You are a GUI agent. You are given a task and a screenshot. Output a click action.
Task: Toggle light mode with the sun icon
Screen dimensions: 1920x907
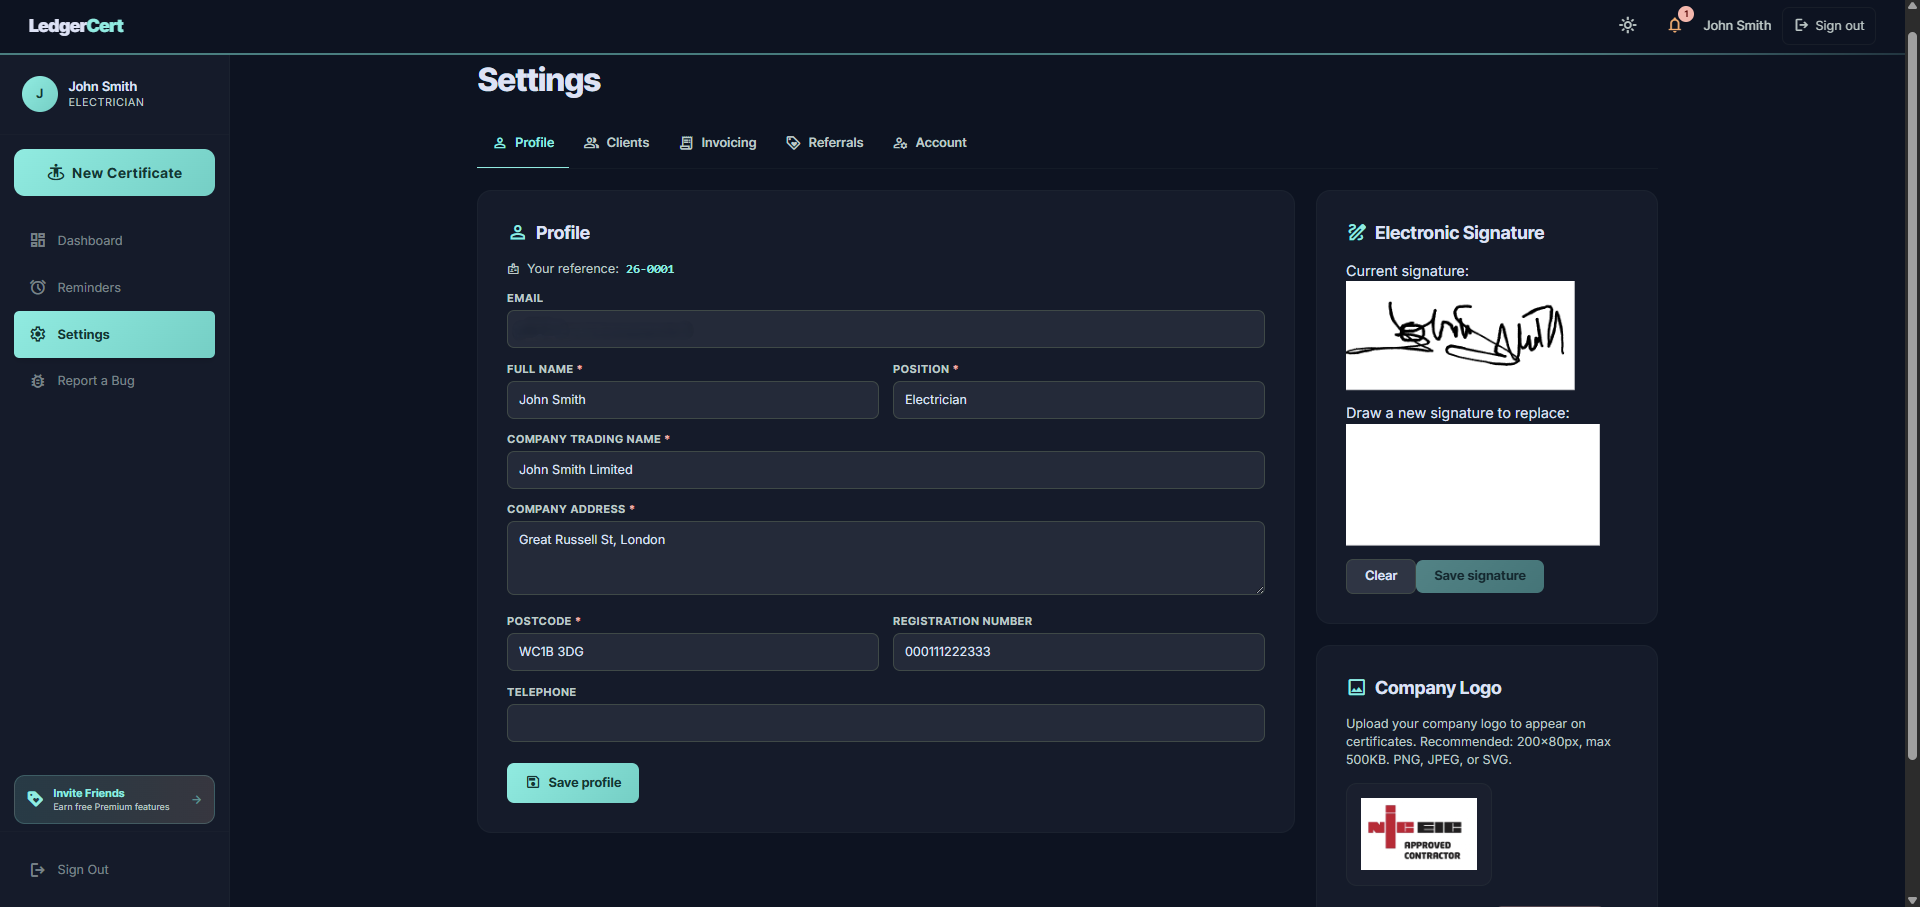pyautogui.click(x=1626, y=25)
